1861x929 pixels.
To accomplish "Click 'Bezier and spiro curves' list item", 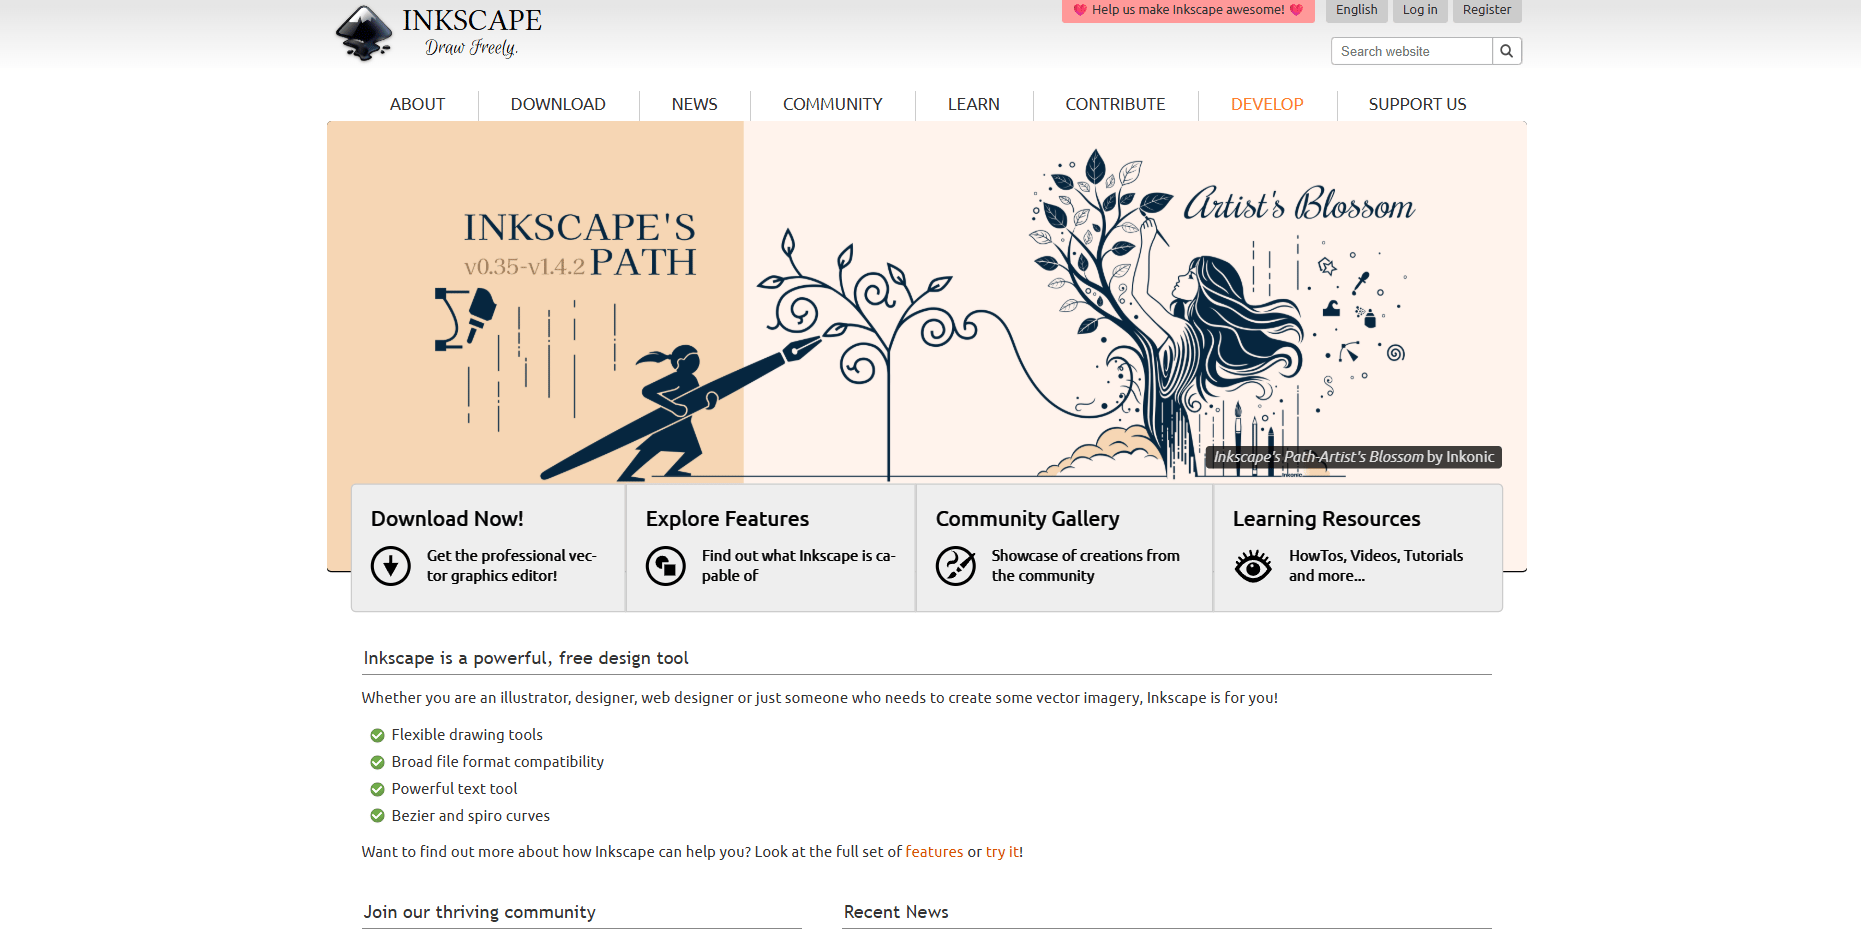I will point(471,816).
